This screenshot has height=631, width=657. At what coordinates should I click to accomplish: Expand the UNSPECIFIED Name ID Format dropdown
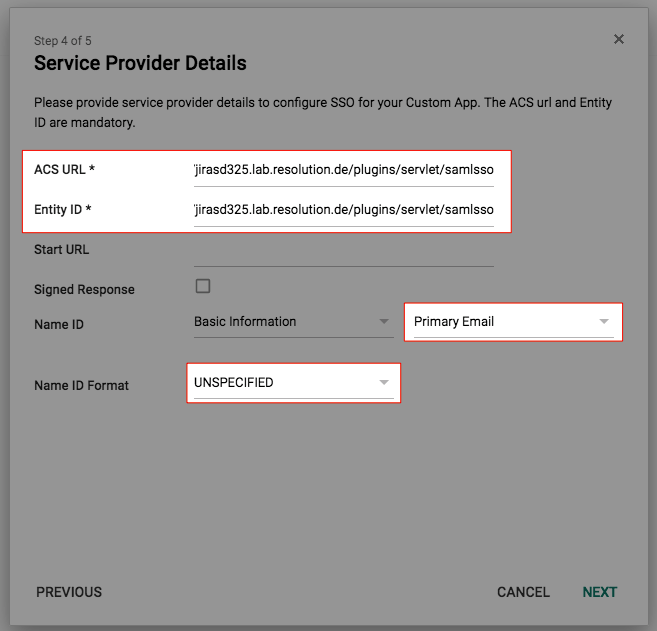pos(293,383)
